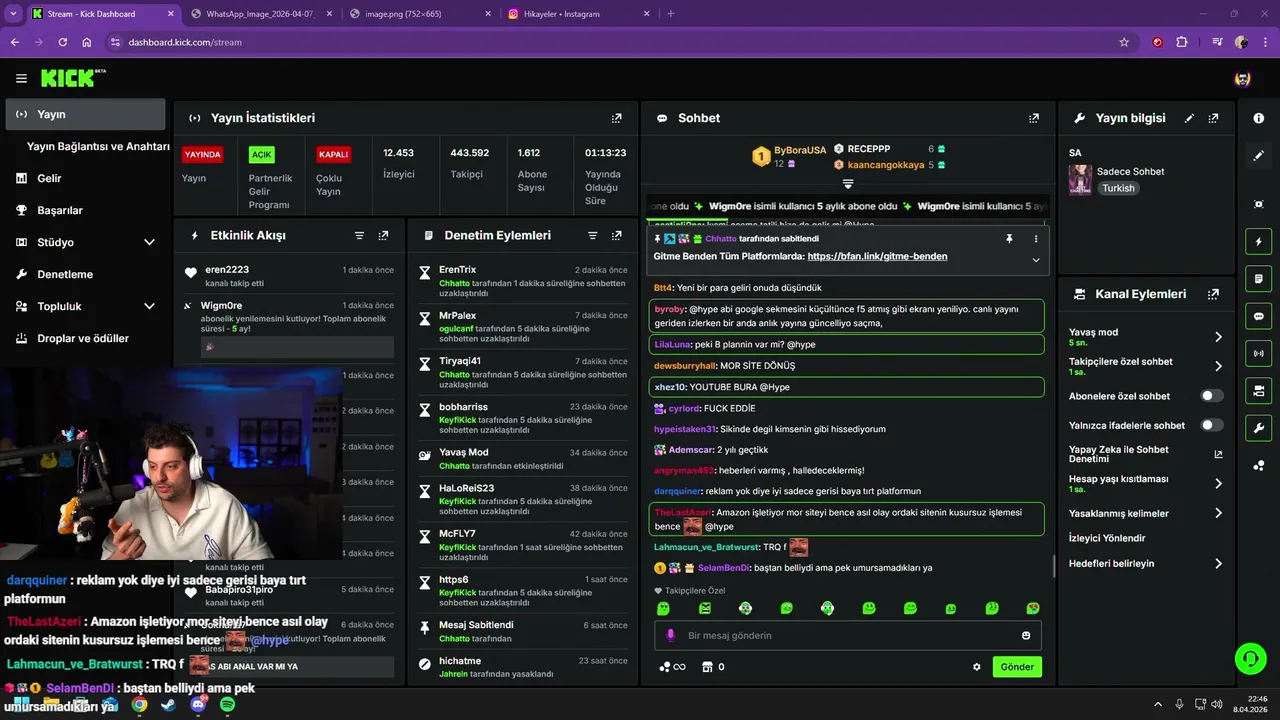Select Yayın in the sidebar

point(85,114)
